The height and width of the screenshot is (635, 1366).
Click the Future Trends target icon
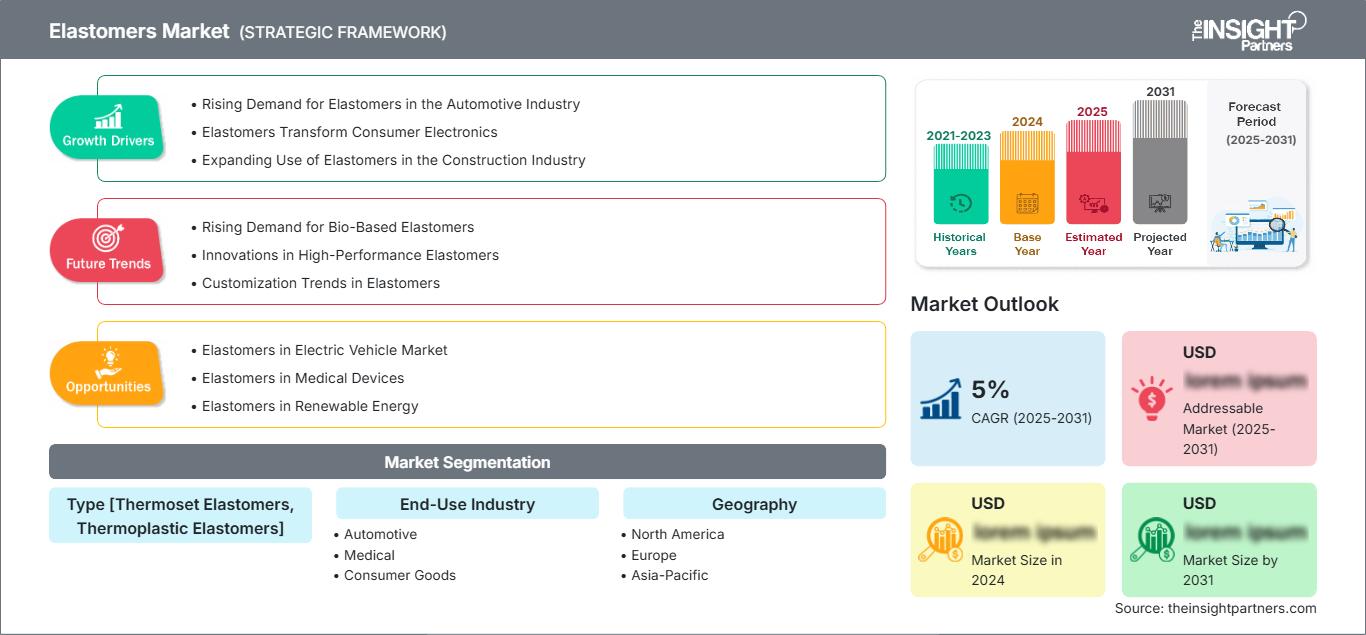point(107,238)
